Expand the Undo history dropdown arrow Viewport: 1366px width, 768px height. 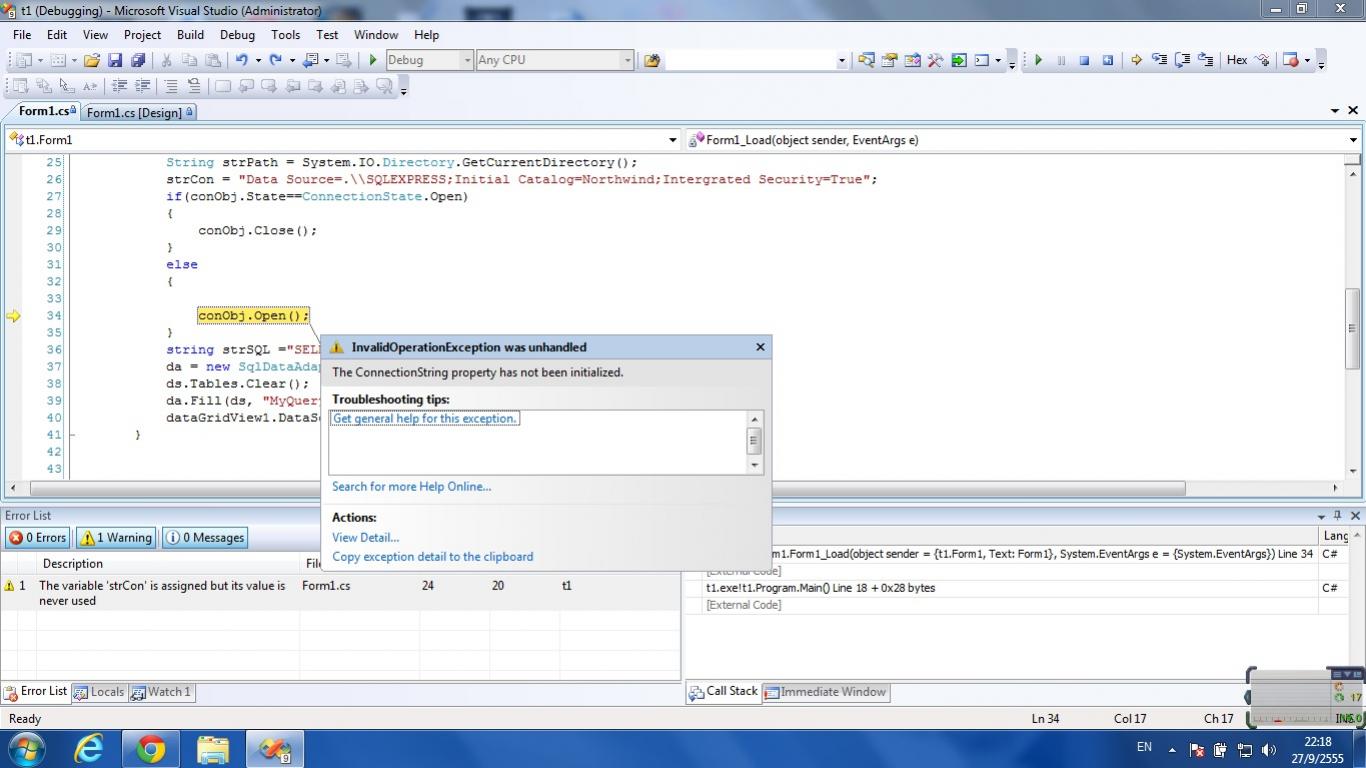click(258, 60)
